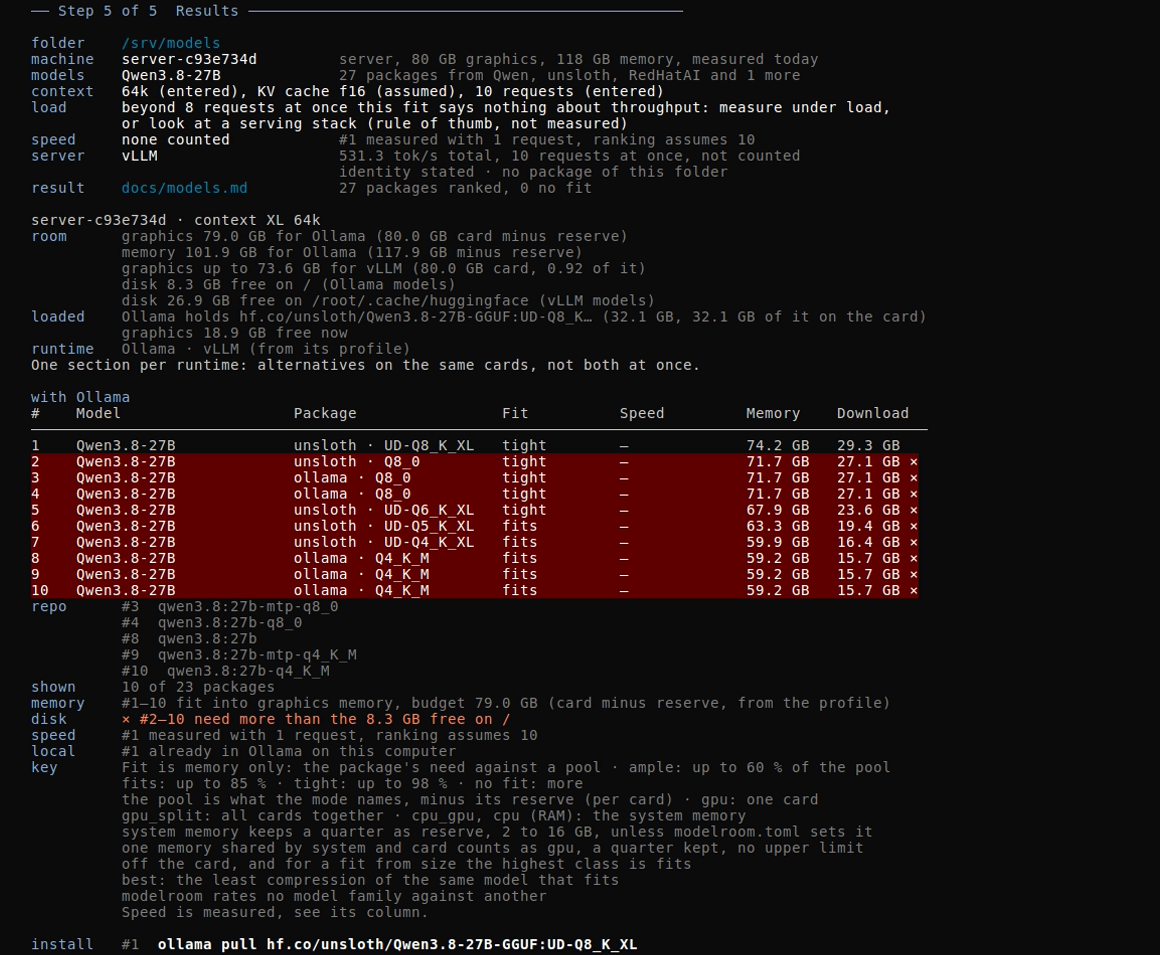Click 'Speed is measured, see its column.' line

(x=275, y=912)
